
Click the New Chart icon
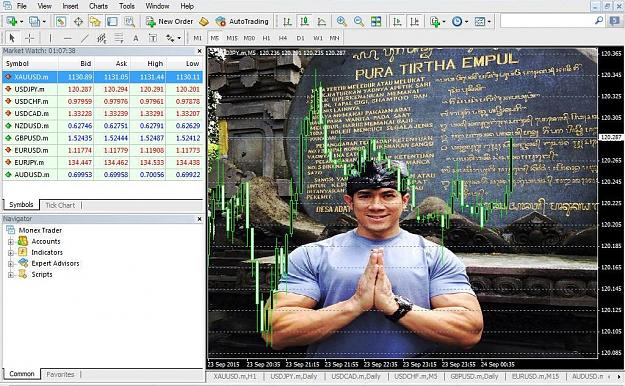(x=12, y=21)
